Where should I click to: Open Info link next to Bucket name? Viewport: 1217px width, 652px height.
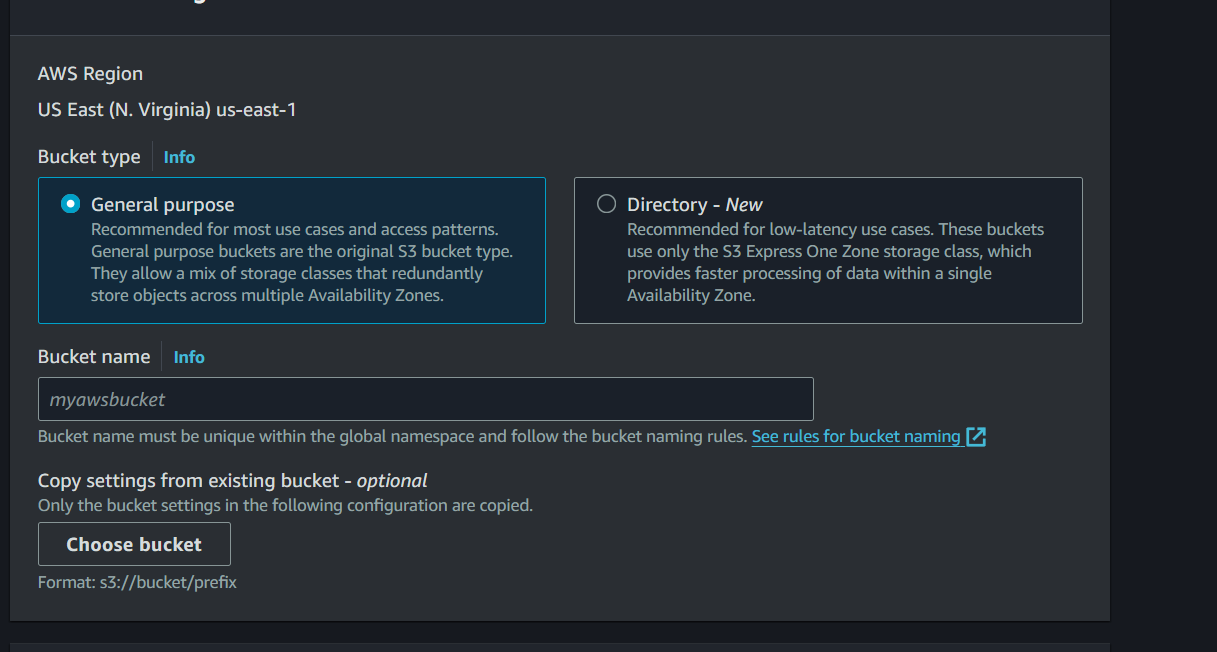point(189,357)
